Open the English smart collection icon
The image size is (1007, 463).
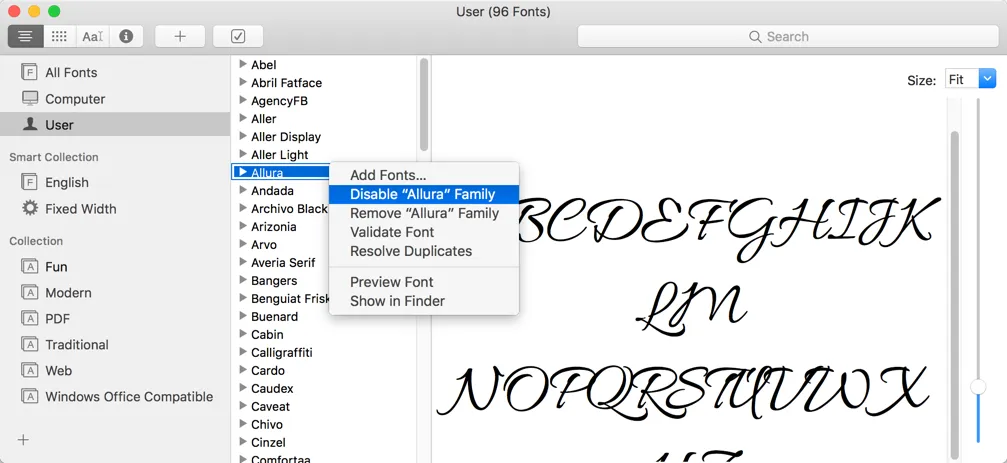tap(30, 182)
